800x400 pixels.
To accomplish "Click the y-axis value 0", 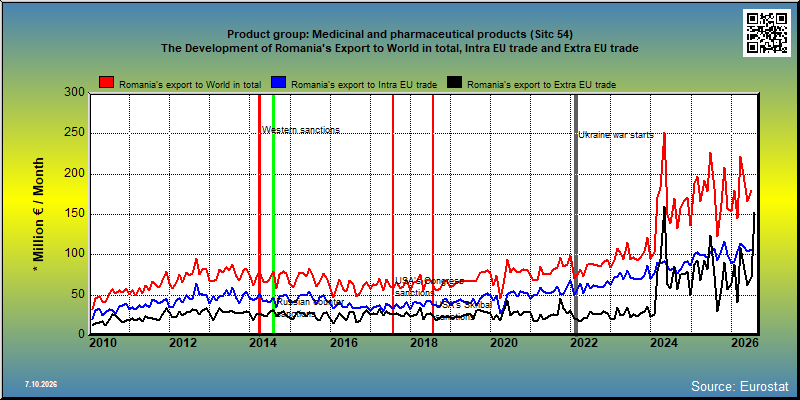I will [x=82, y=334].
